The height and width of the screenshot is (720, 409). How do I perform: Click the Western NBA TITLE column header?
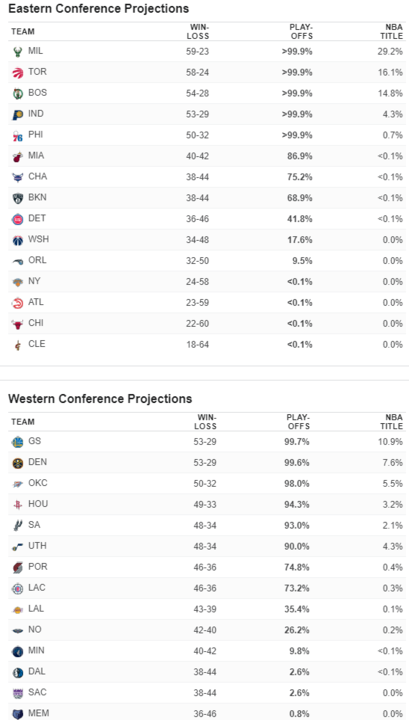coord(392,422)
